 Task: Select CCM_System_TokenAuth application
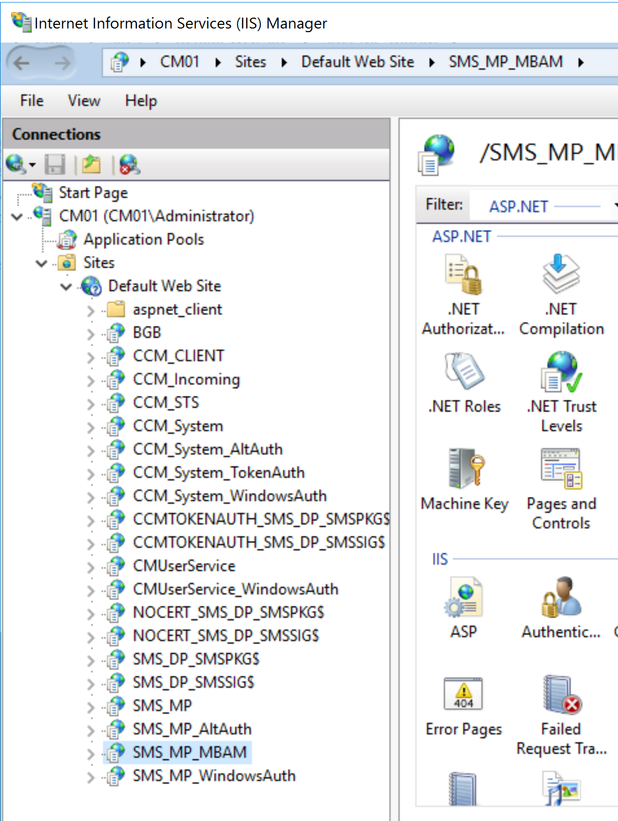(218, 473)
